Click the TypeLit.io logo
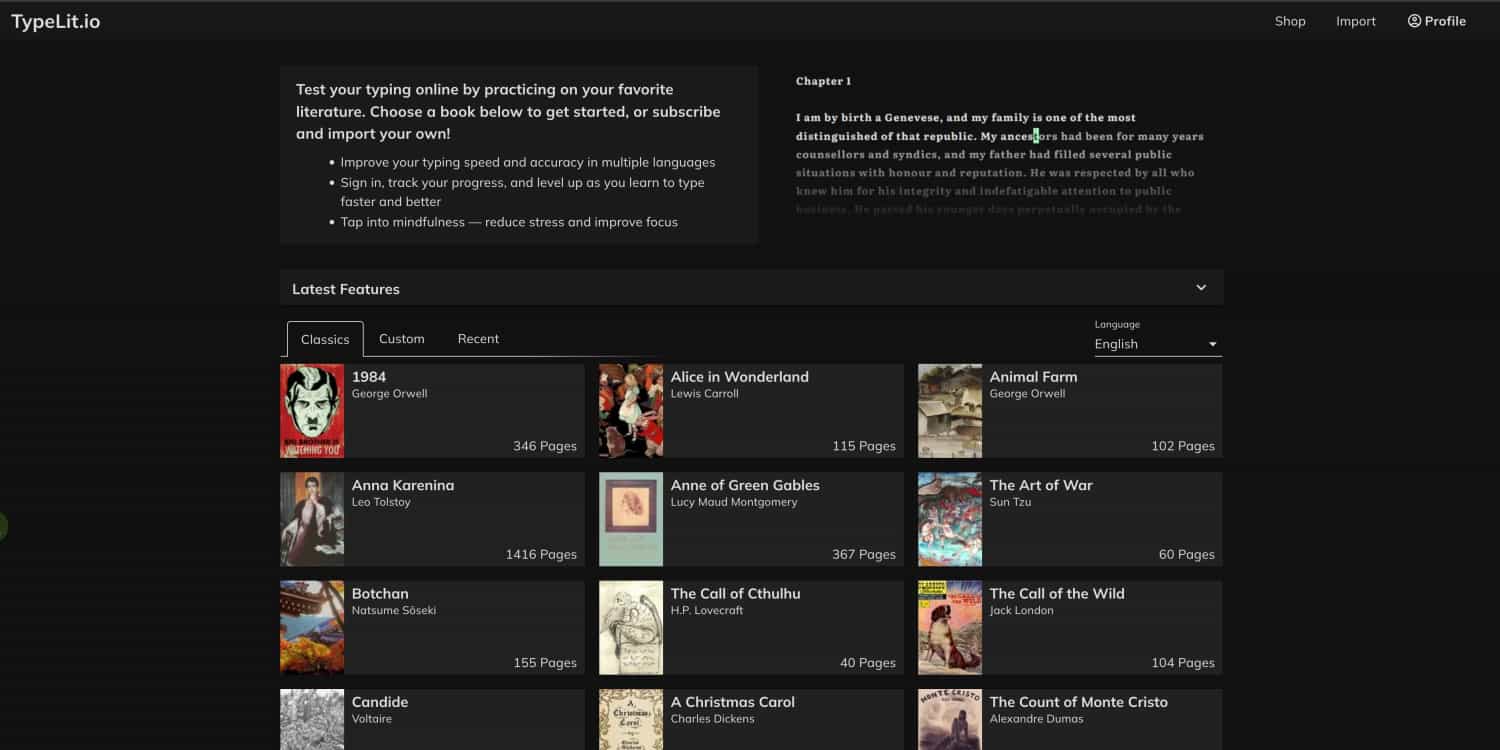 56,21
